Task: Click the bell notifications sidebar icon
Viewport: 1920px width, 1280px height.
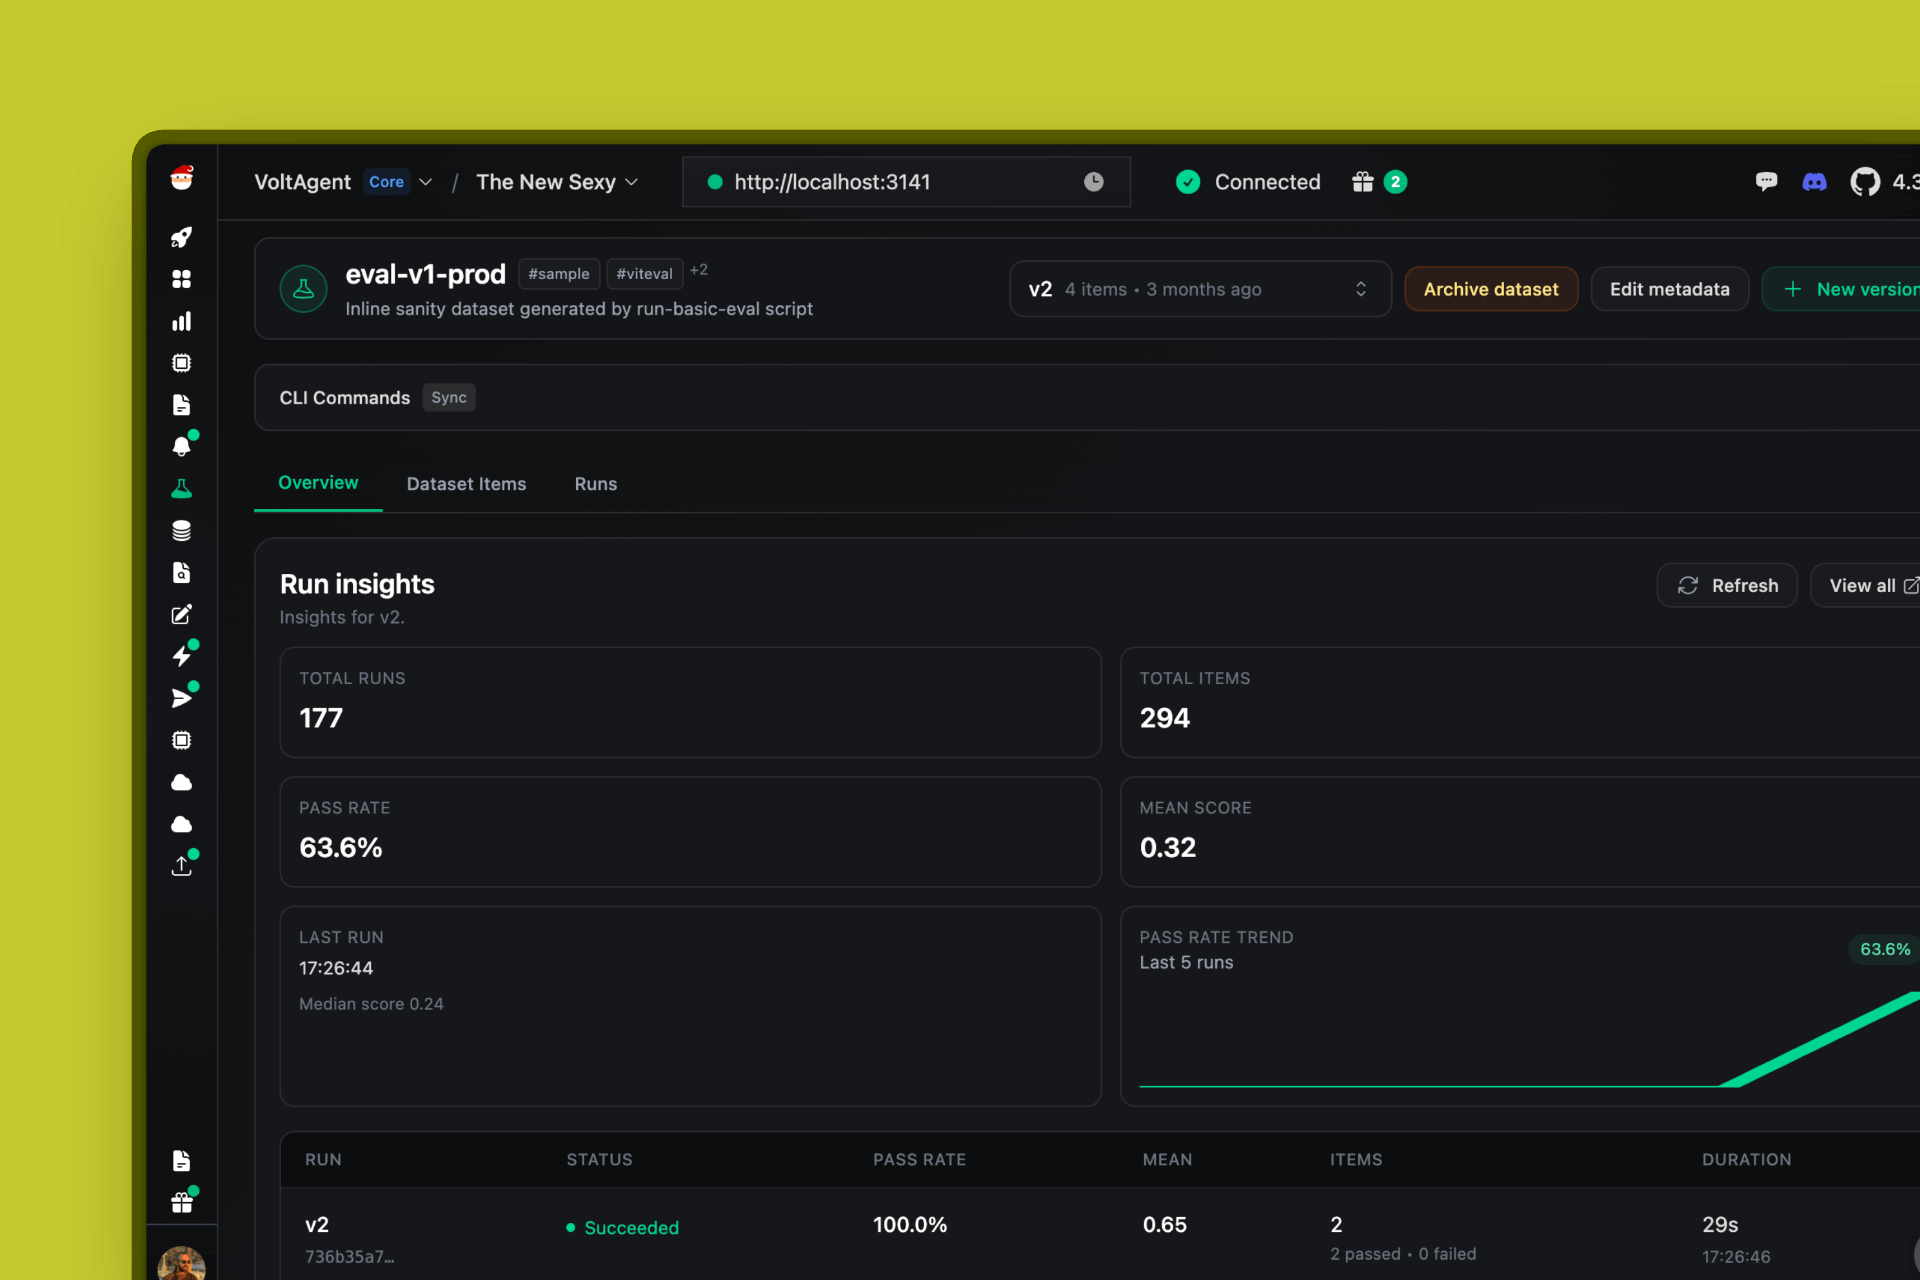Action: [x=181, y=446]
